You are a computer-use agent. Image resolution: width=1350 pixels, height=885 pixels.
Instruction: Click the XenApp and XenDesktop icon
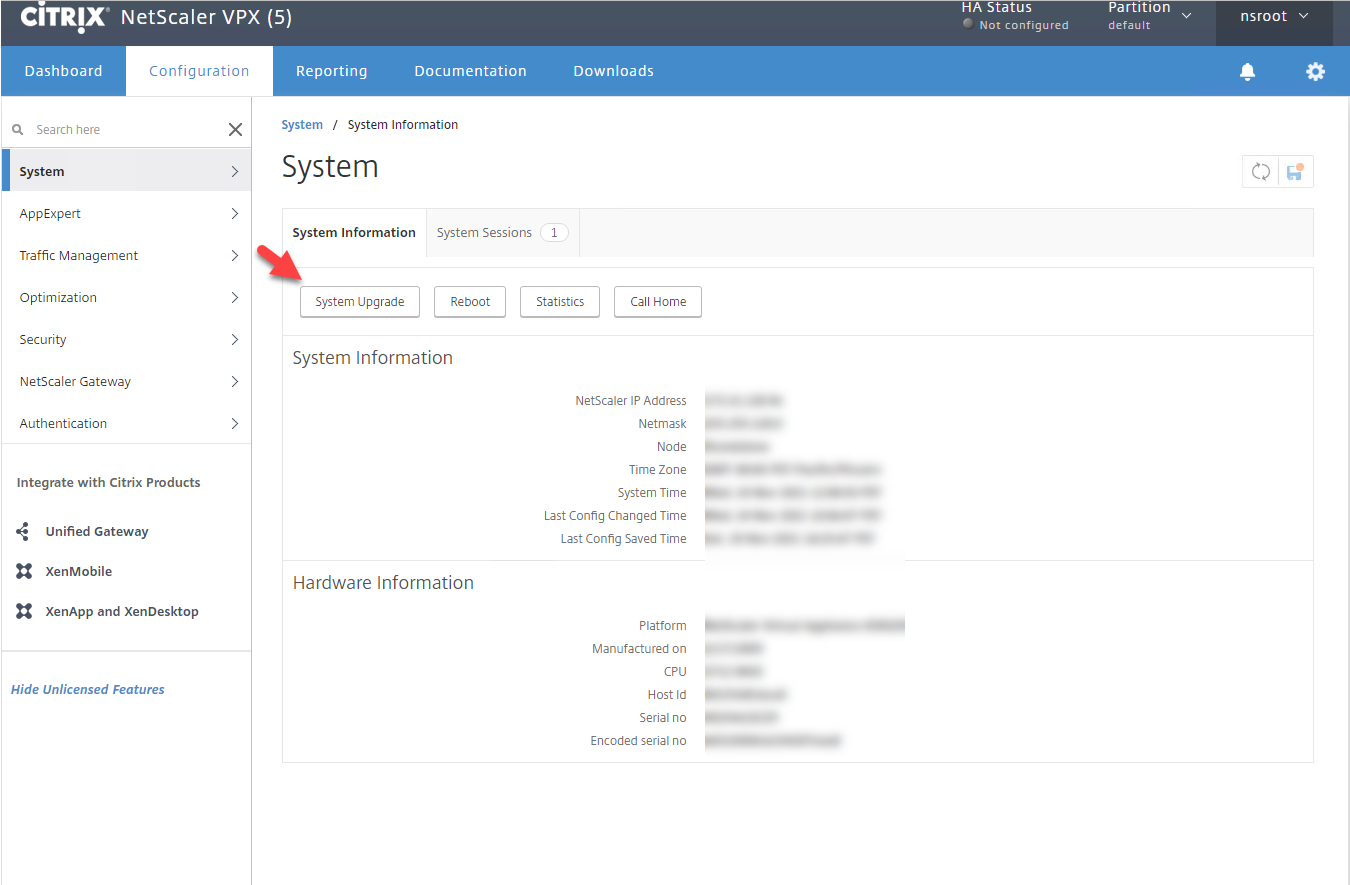click(24, 611)
